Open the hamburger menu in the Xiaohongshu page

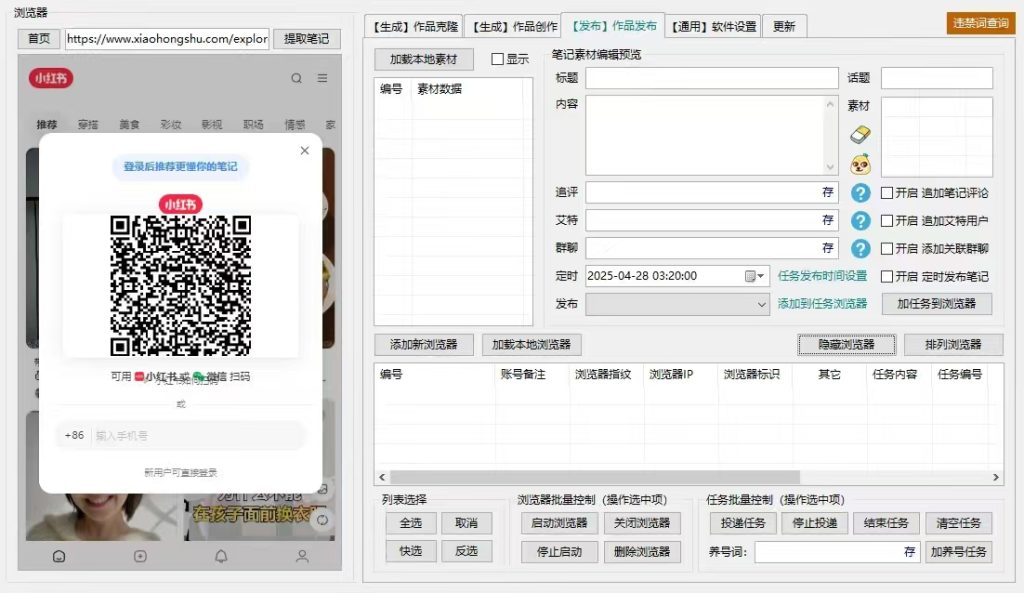coord(322,77)
